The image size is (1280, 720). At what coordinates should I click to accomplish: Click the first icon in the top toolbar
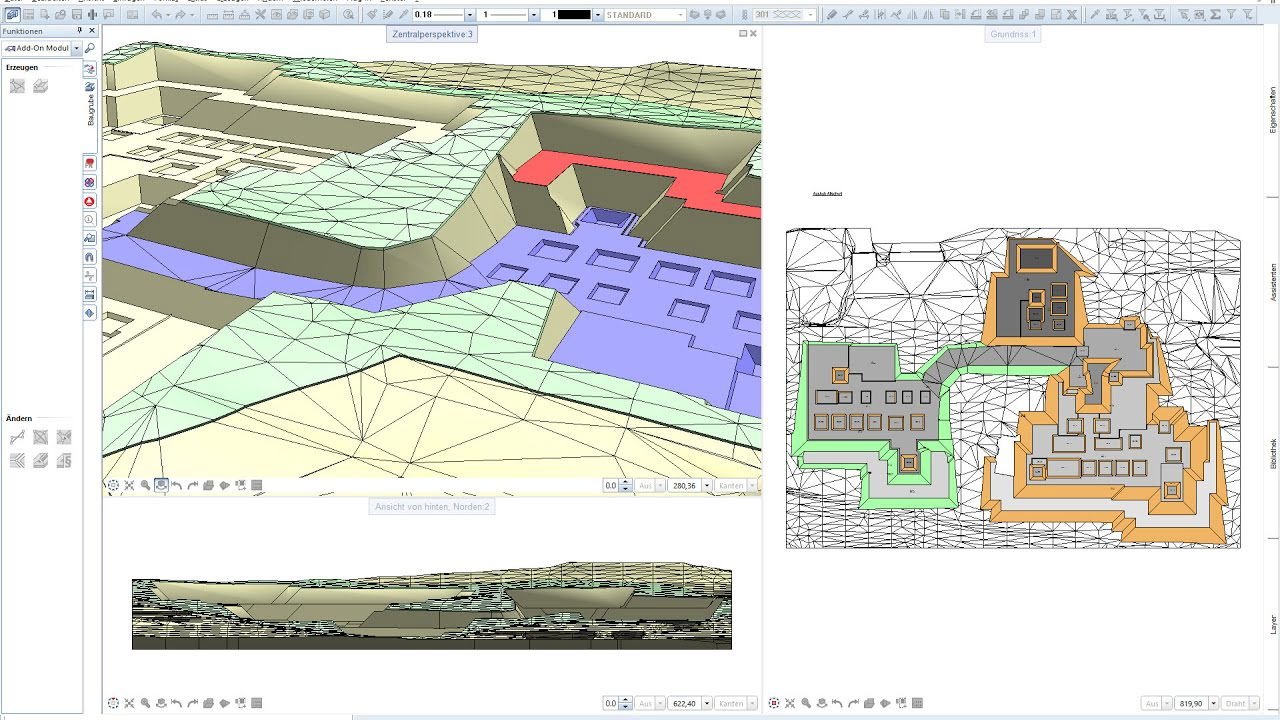click(x=12, y=15)
